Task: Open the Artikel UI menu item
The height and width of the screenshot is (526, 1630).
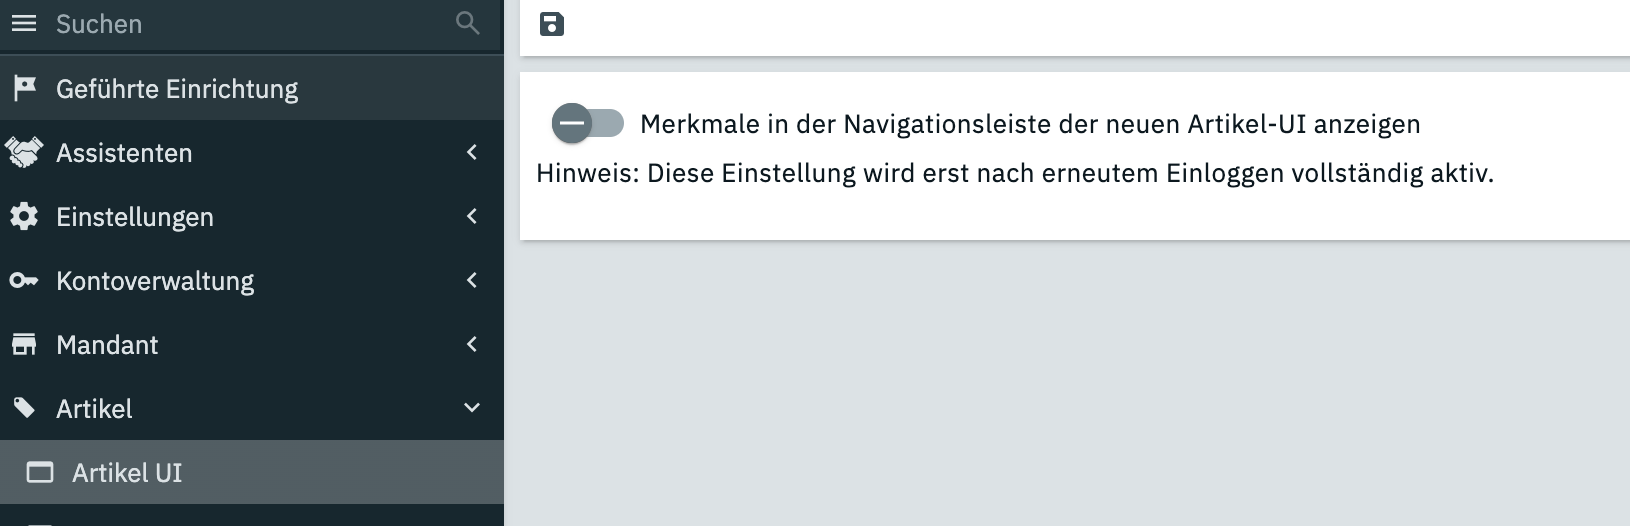Action: 127,473
